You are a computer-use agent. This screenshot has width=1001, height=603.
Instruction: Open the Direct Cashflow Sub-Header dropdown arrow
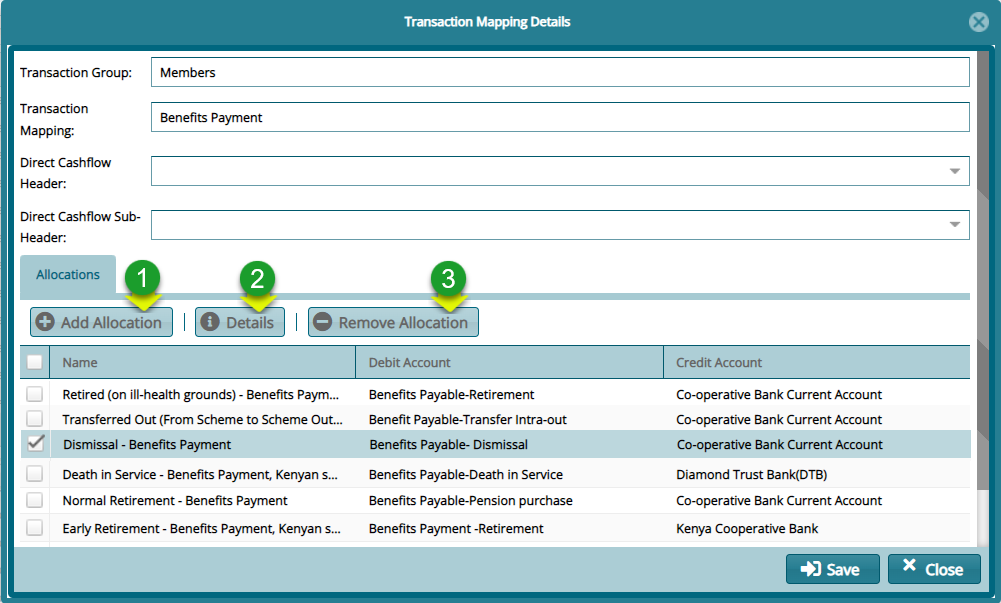coord(954,225)
